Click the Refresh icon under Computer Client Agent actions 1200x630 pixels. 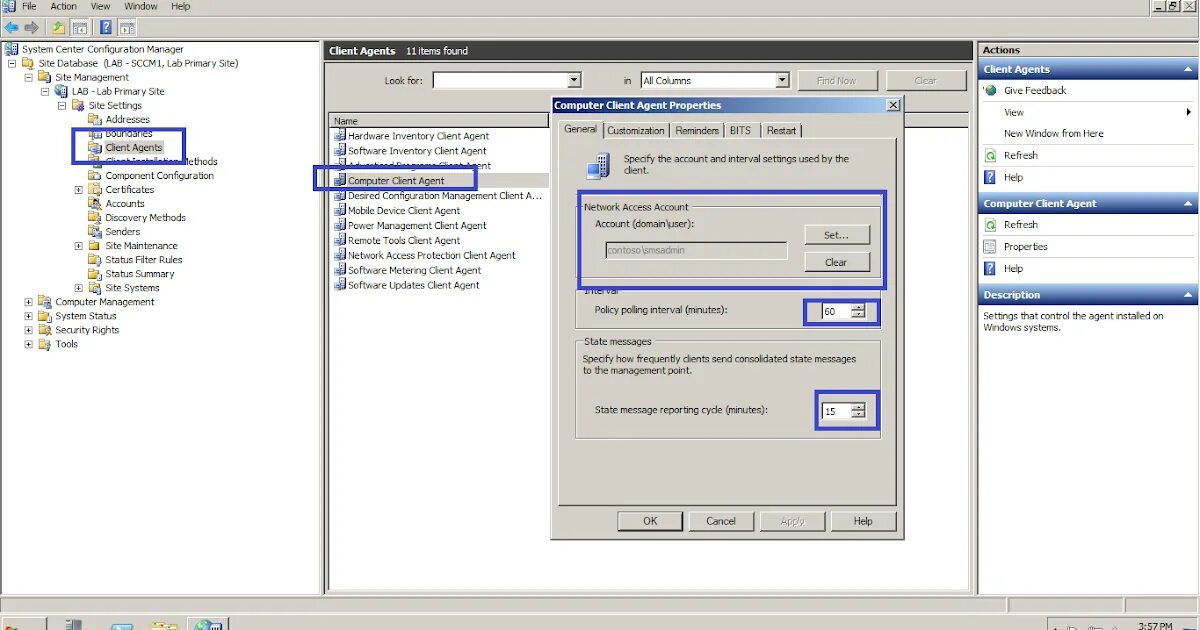pyautogui.click(x=991, y=224)
